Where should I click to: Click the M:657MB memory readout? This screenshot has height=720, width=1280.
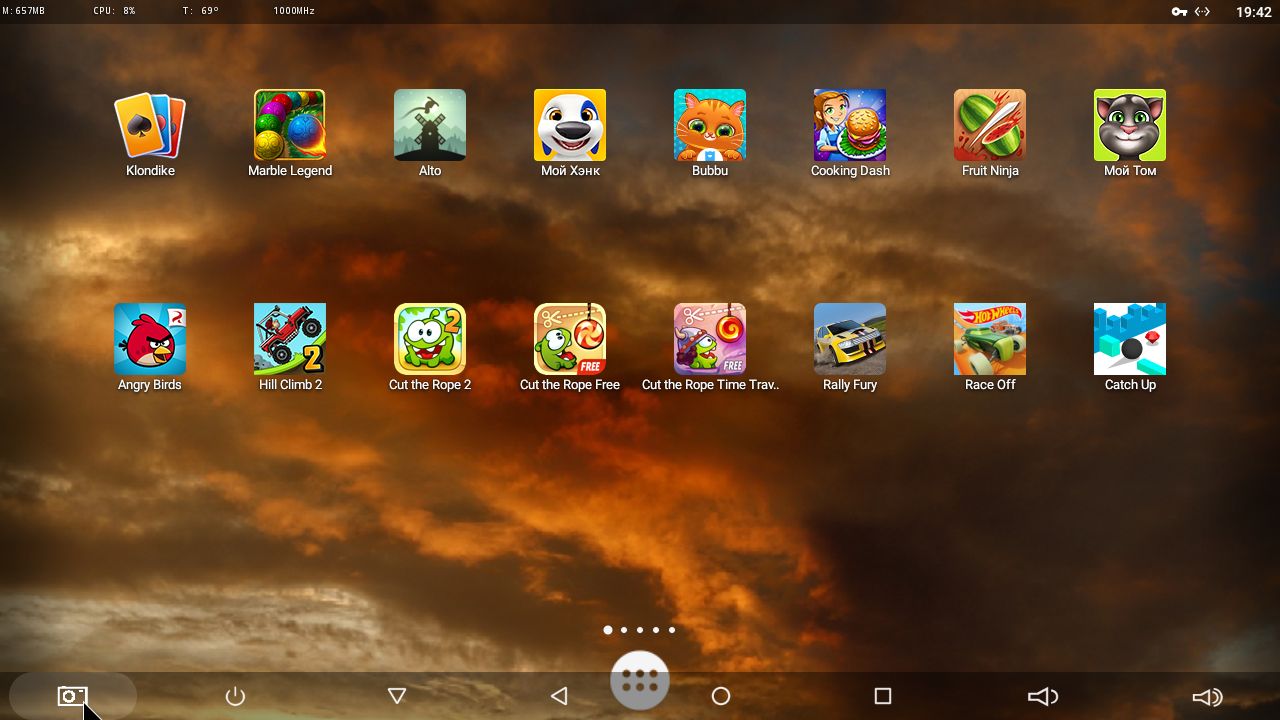24,11
